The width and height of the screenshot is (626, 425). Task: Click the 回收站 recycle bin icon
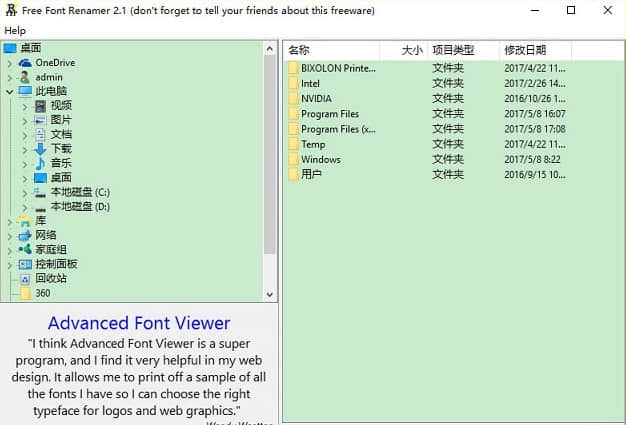tap(25, 279)
